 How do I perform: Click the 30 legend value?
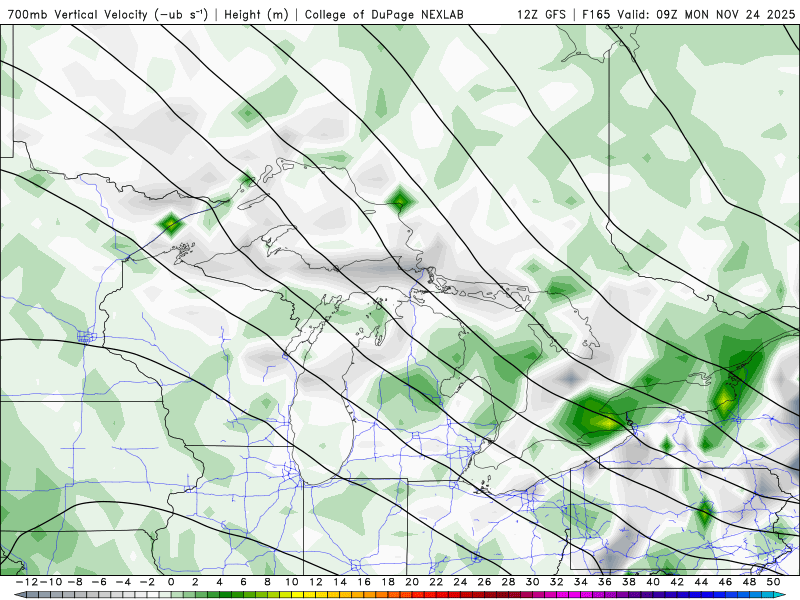[532, 582]
